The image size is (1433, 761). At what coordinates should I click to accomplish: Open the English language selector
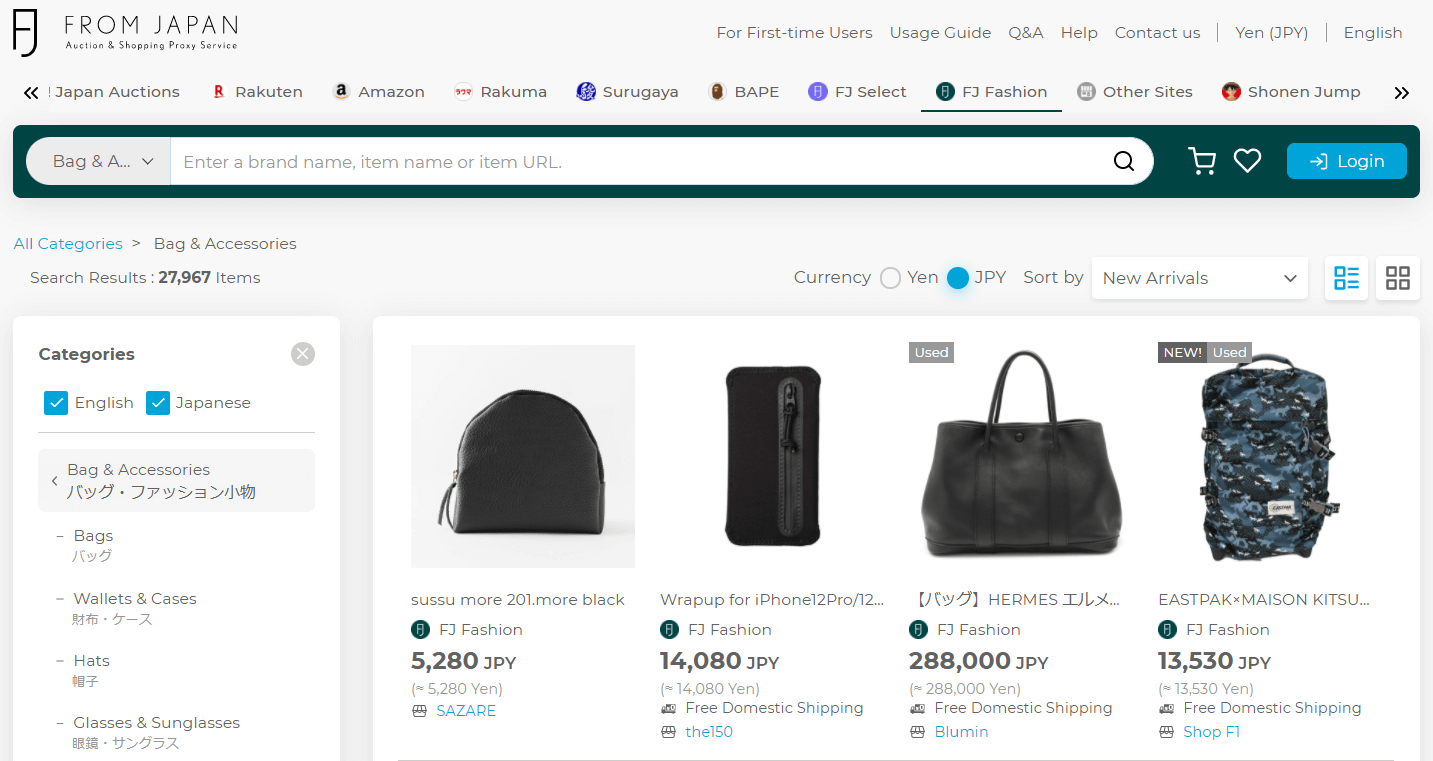(x=1373, y=33)
